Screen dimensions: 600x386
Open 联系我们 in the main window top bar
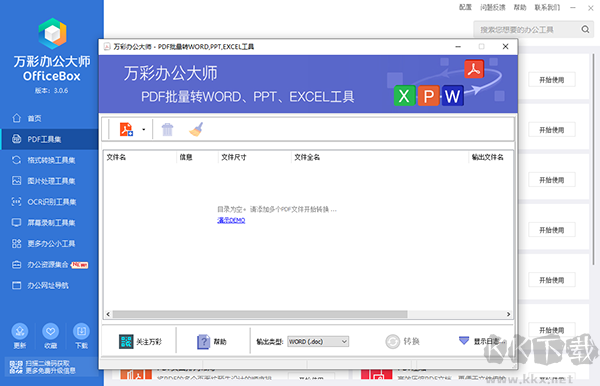[x=547, y=7]
